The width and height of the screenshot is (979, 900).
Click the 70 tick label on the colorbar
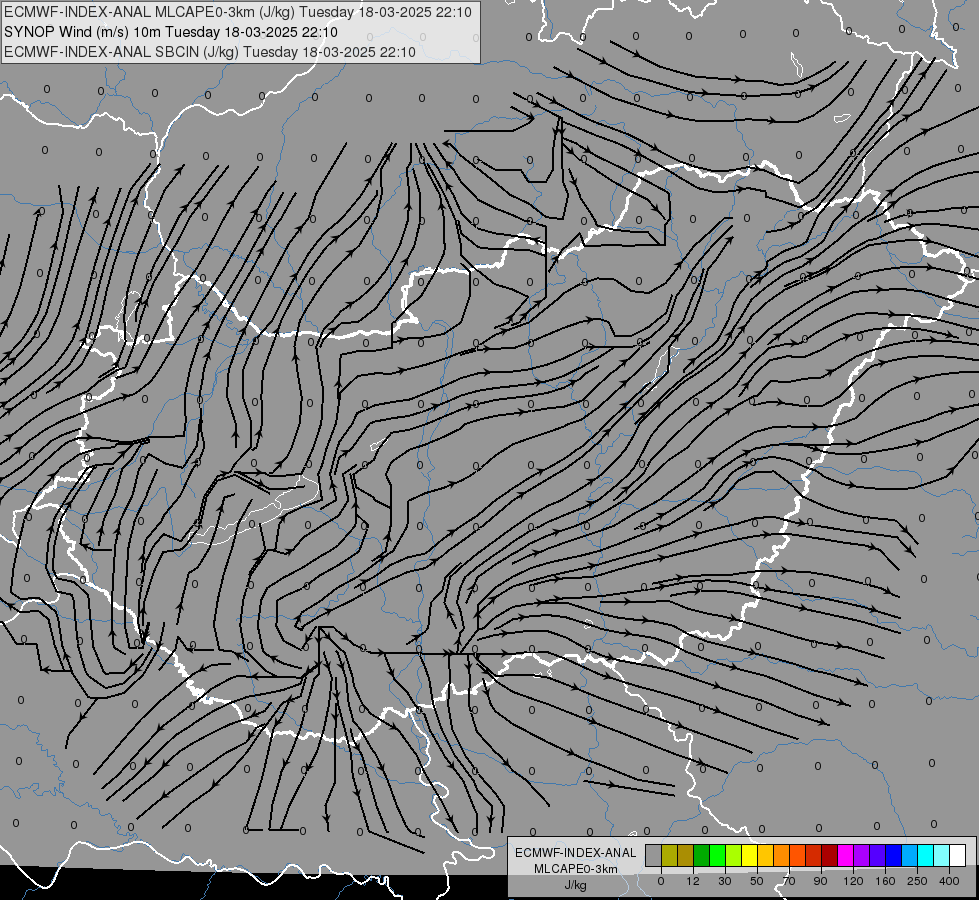point(789,881)
